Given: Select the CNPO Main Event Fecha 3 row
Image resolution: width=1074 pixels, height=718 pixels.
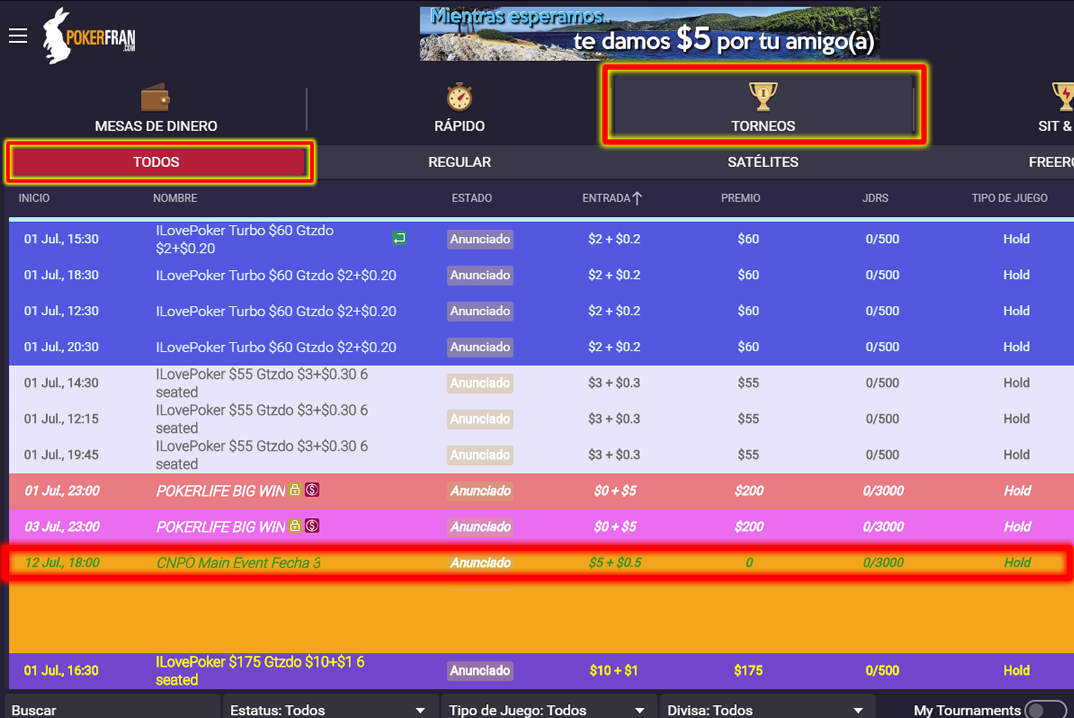Looking at the screenshot, I should (x=541, y=563).
